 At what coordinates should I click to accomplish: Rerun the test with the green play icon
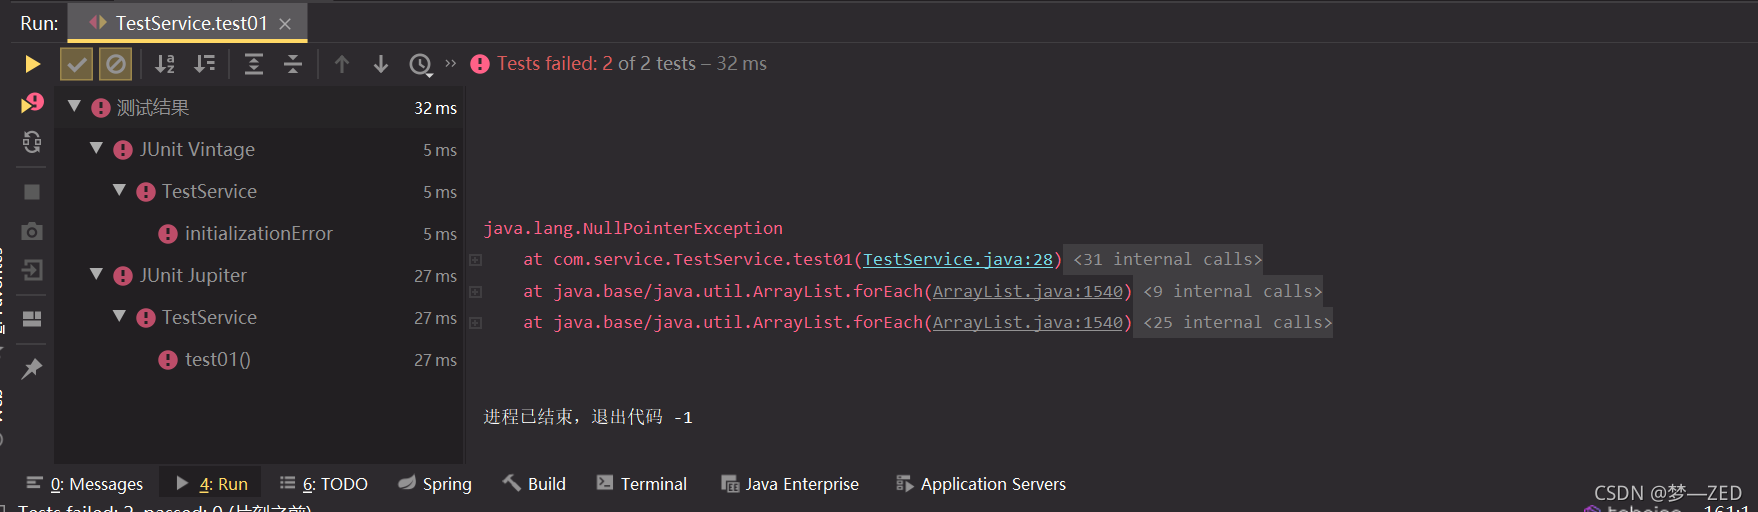pos(32,64)
